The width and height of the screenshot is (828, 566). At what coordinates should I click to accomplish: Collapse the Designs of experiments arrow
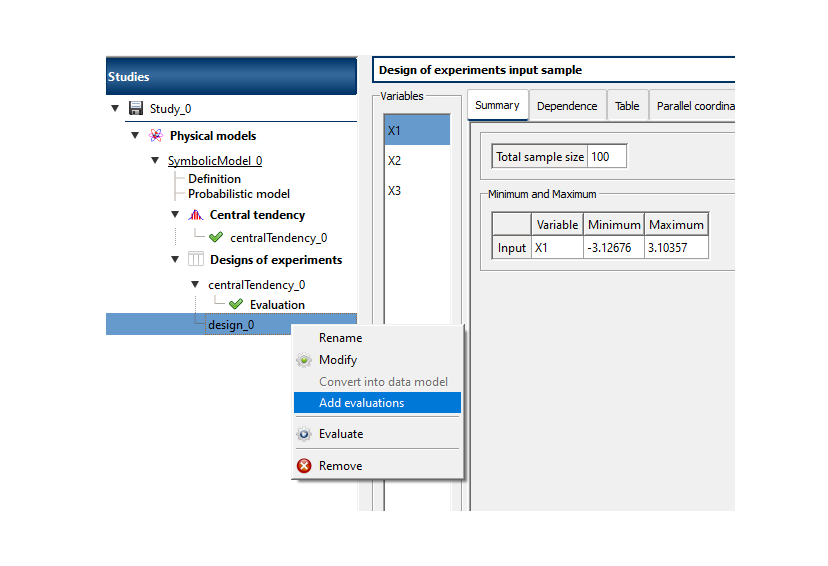point(175,260)
